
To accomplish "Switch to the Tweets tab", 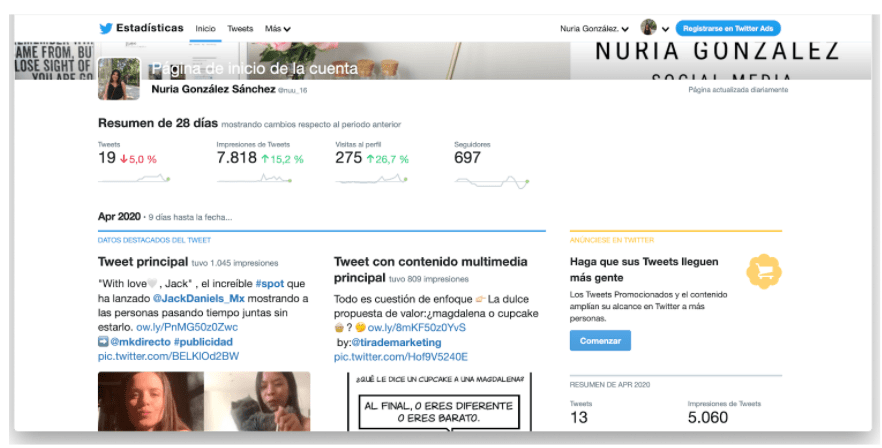I will [x=240, y=29].
